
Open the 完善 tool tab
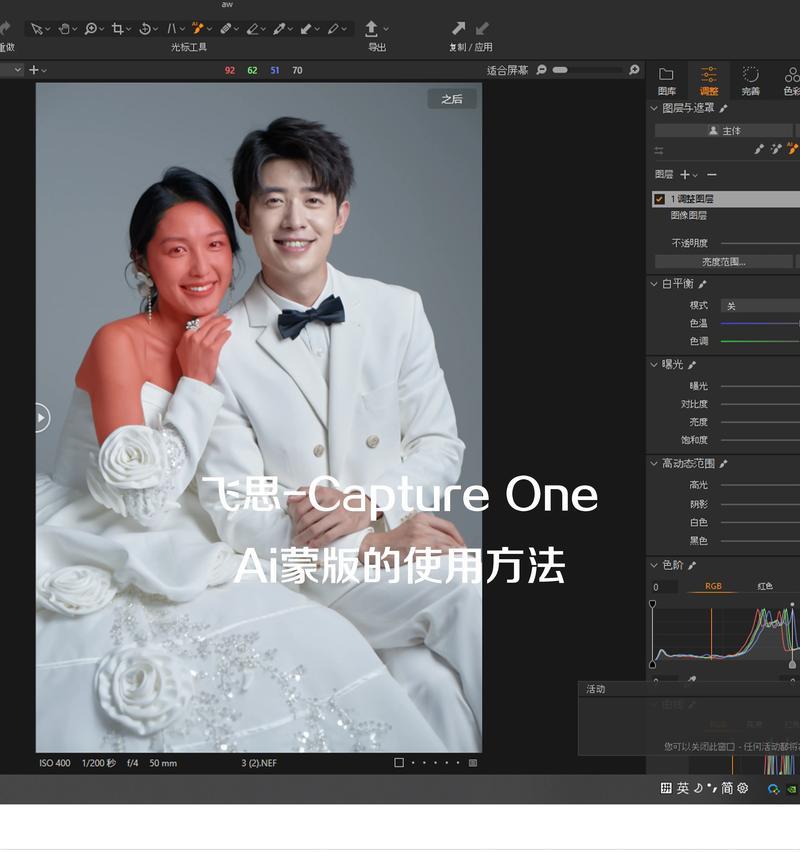click(x=751, y=81)
